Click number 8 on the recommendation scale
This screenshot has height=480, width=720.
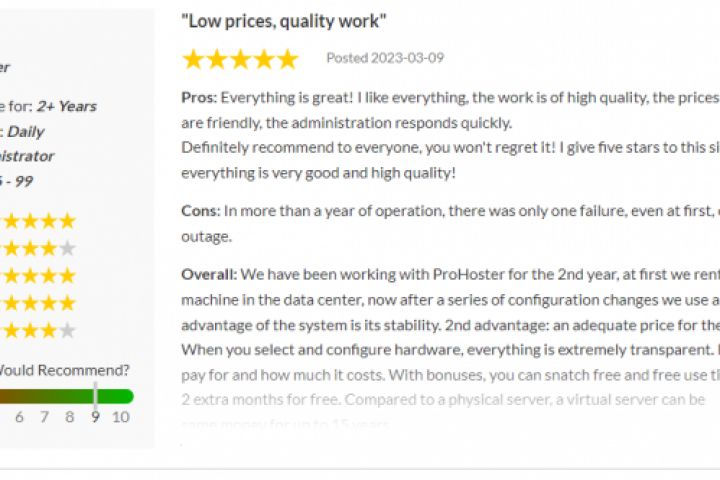(x=70, y=417)
